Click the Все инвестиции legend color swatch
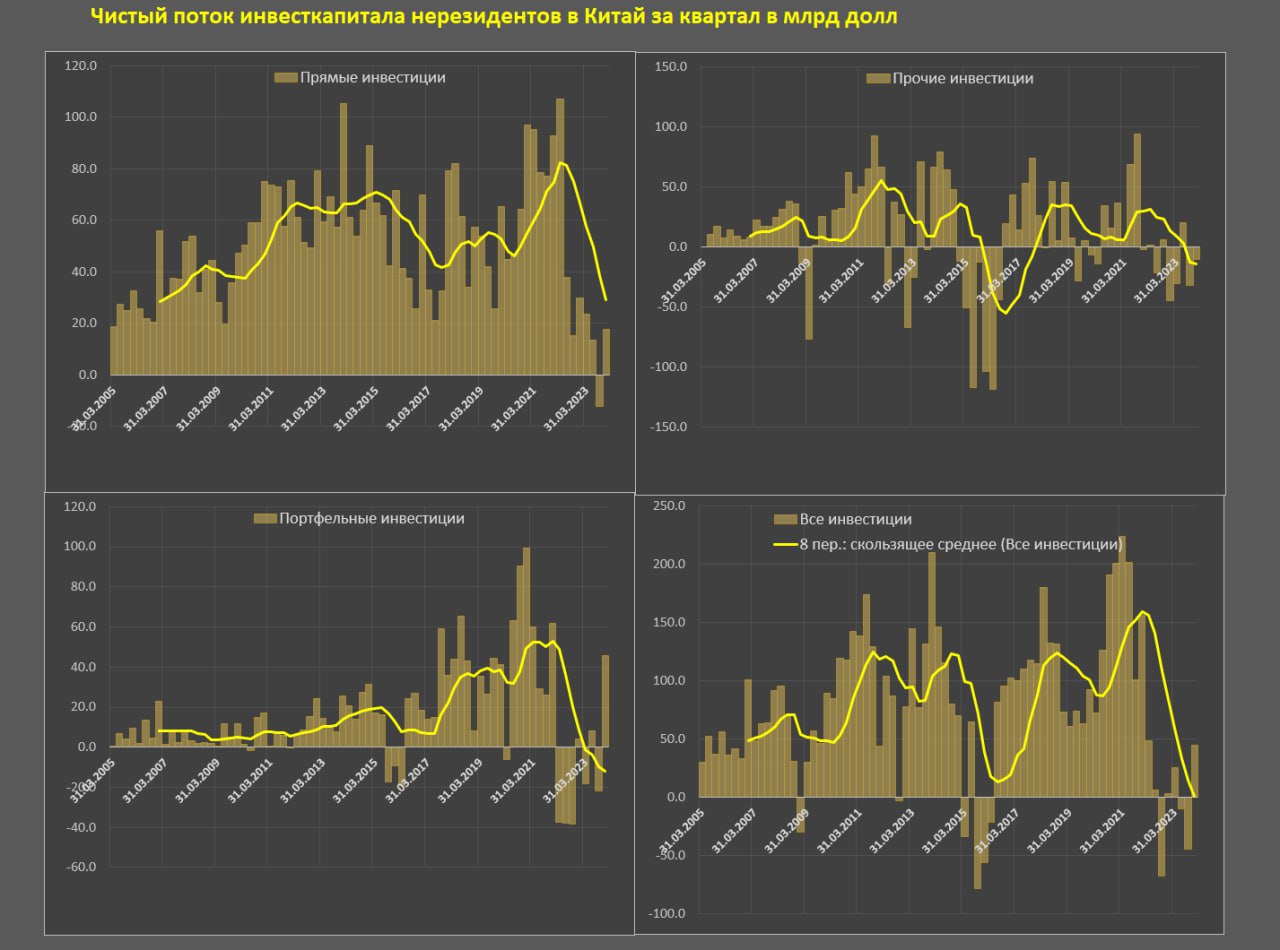1280x950 pixels. coord(785,519)
